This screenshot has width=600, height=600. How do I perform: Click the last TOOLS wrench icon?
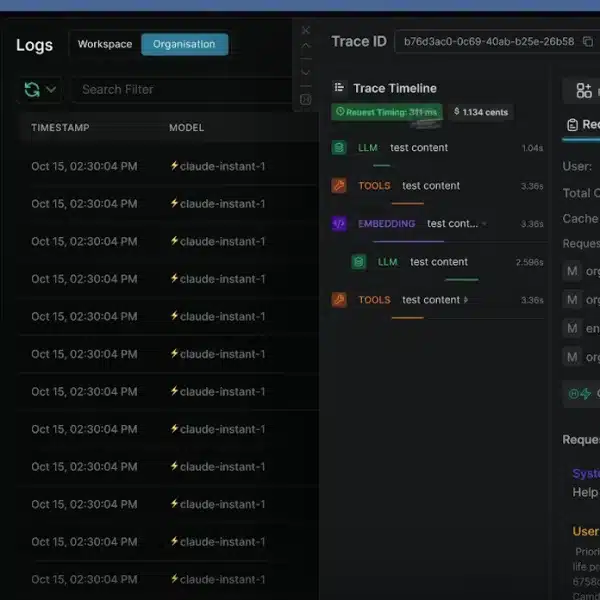[x=339, y=300]
